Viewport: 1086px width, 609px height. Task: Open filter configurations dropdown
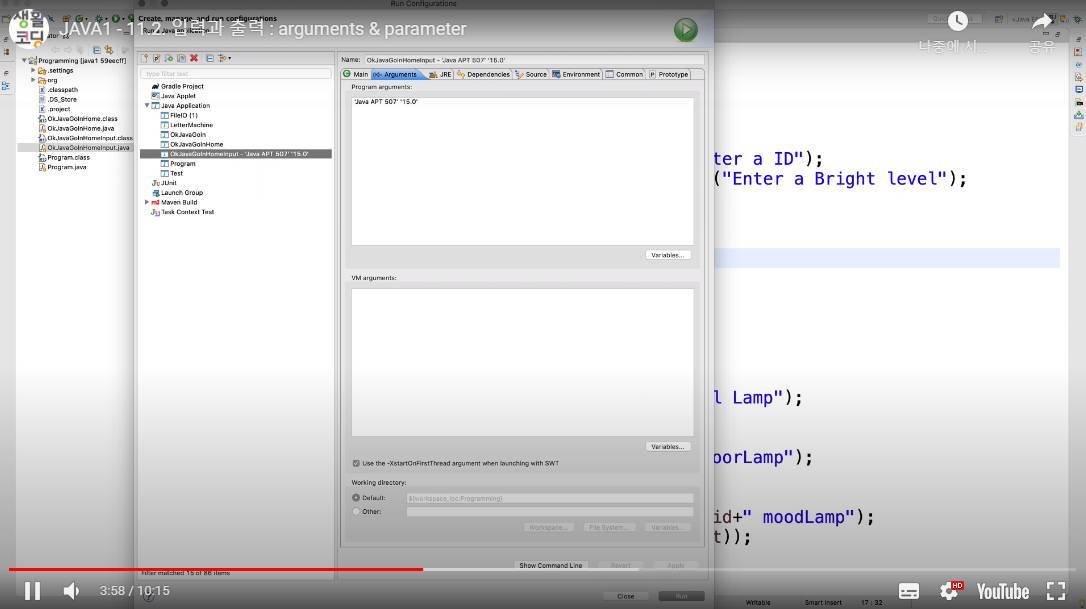coord(224,58)
